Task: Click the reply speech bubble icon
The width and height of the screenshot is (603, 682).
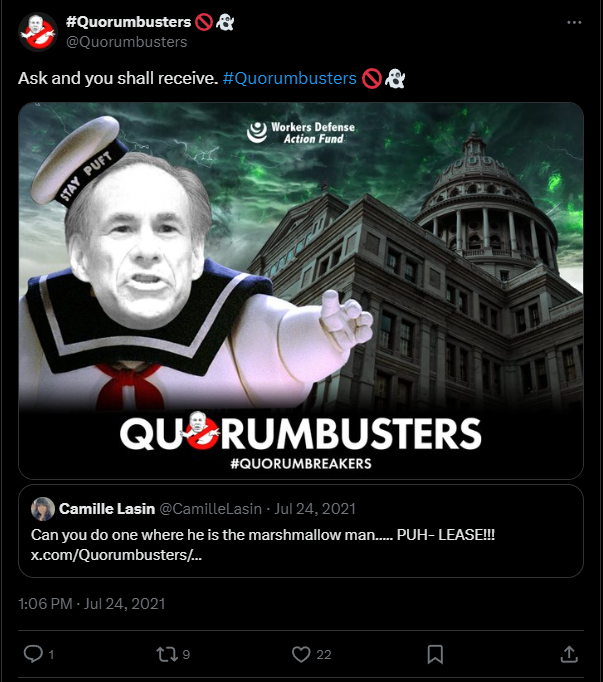Action: coord(33,654)
